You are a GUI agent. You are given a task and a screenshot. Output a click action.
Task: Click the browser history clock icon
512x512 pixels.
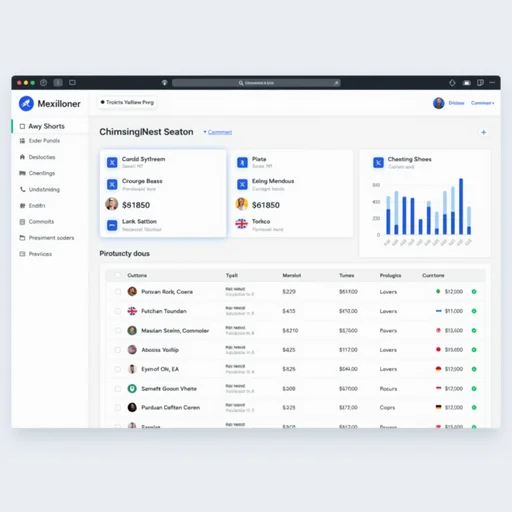click(x=43, y=83)
